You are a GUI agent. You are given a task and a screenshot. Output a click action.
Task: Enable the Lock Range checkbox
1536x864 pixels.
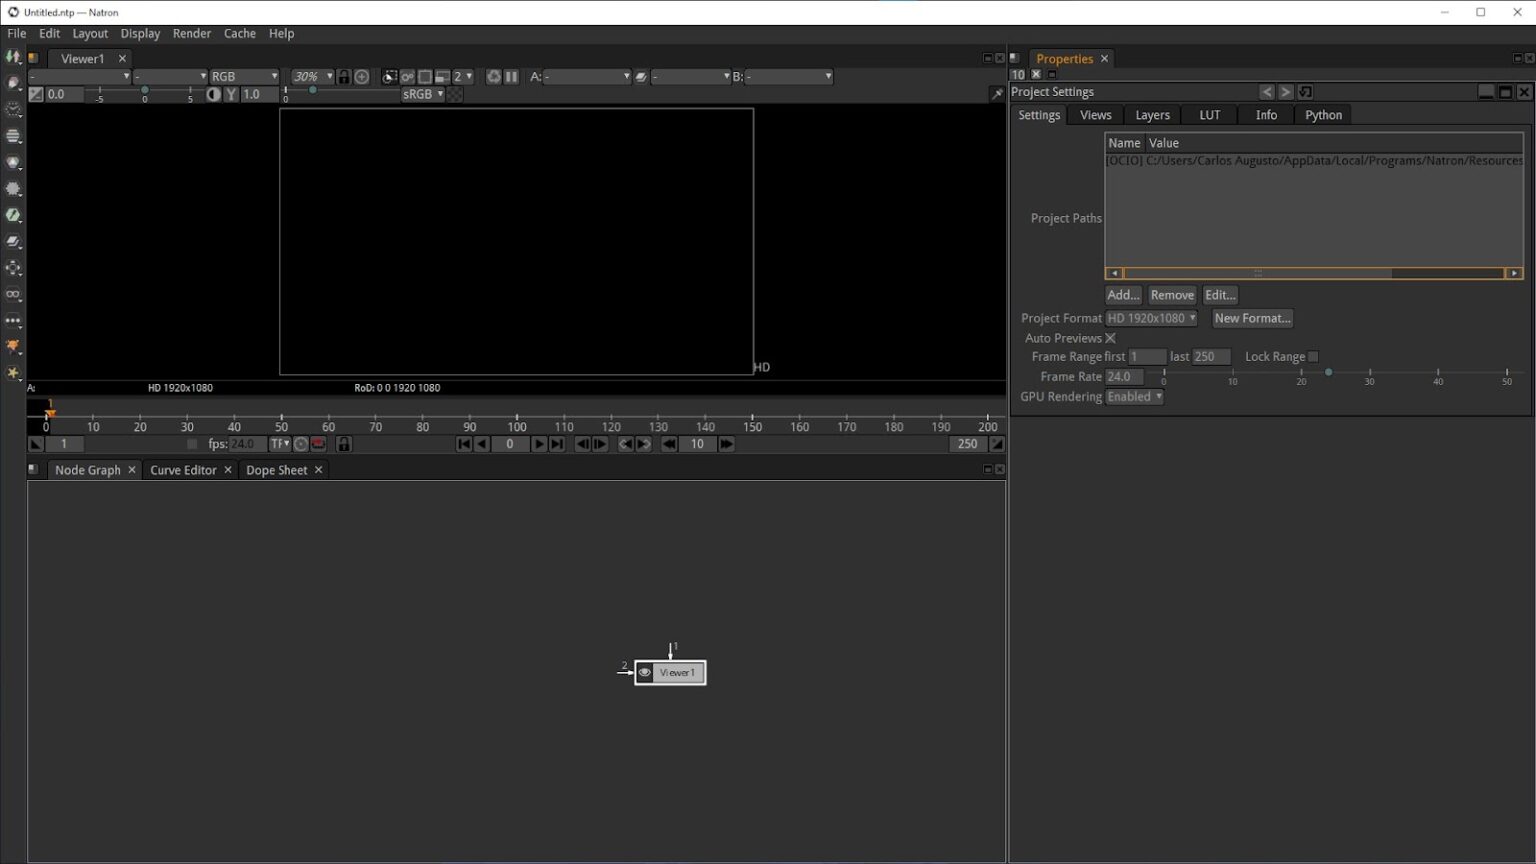point(1311,356)
